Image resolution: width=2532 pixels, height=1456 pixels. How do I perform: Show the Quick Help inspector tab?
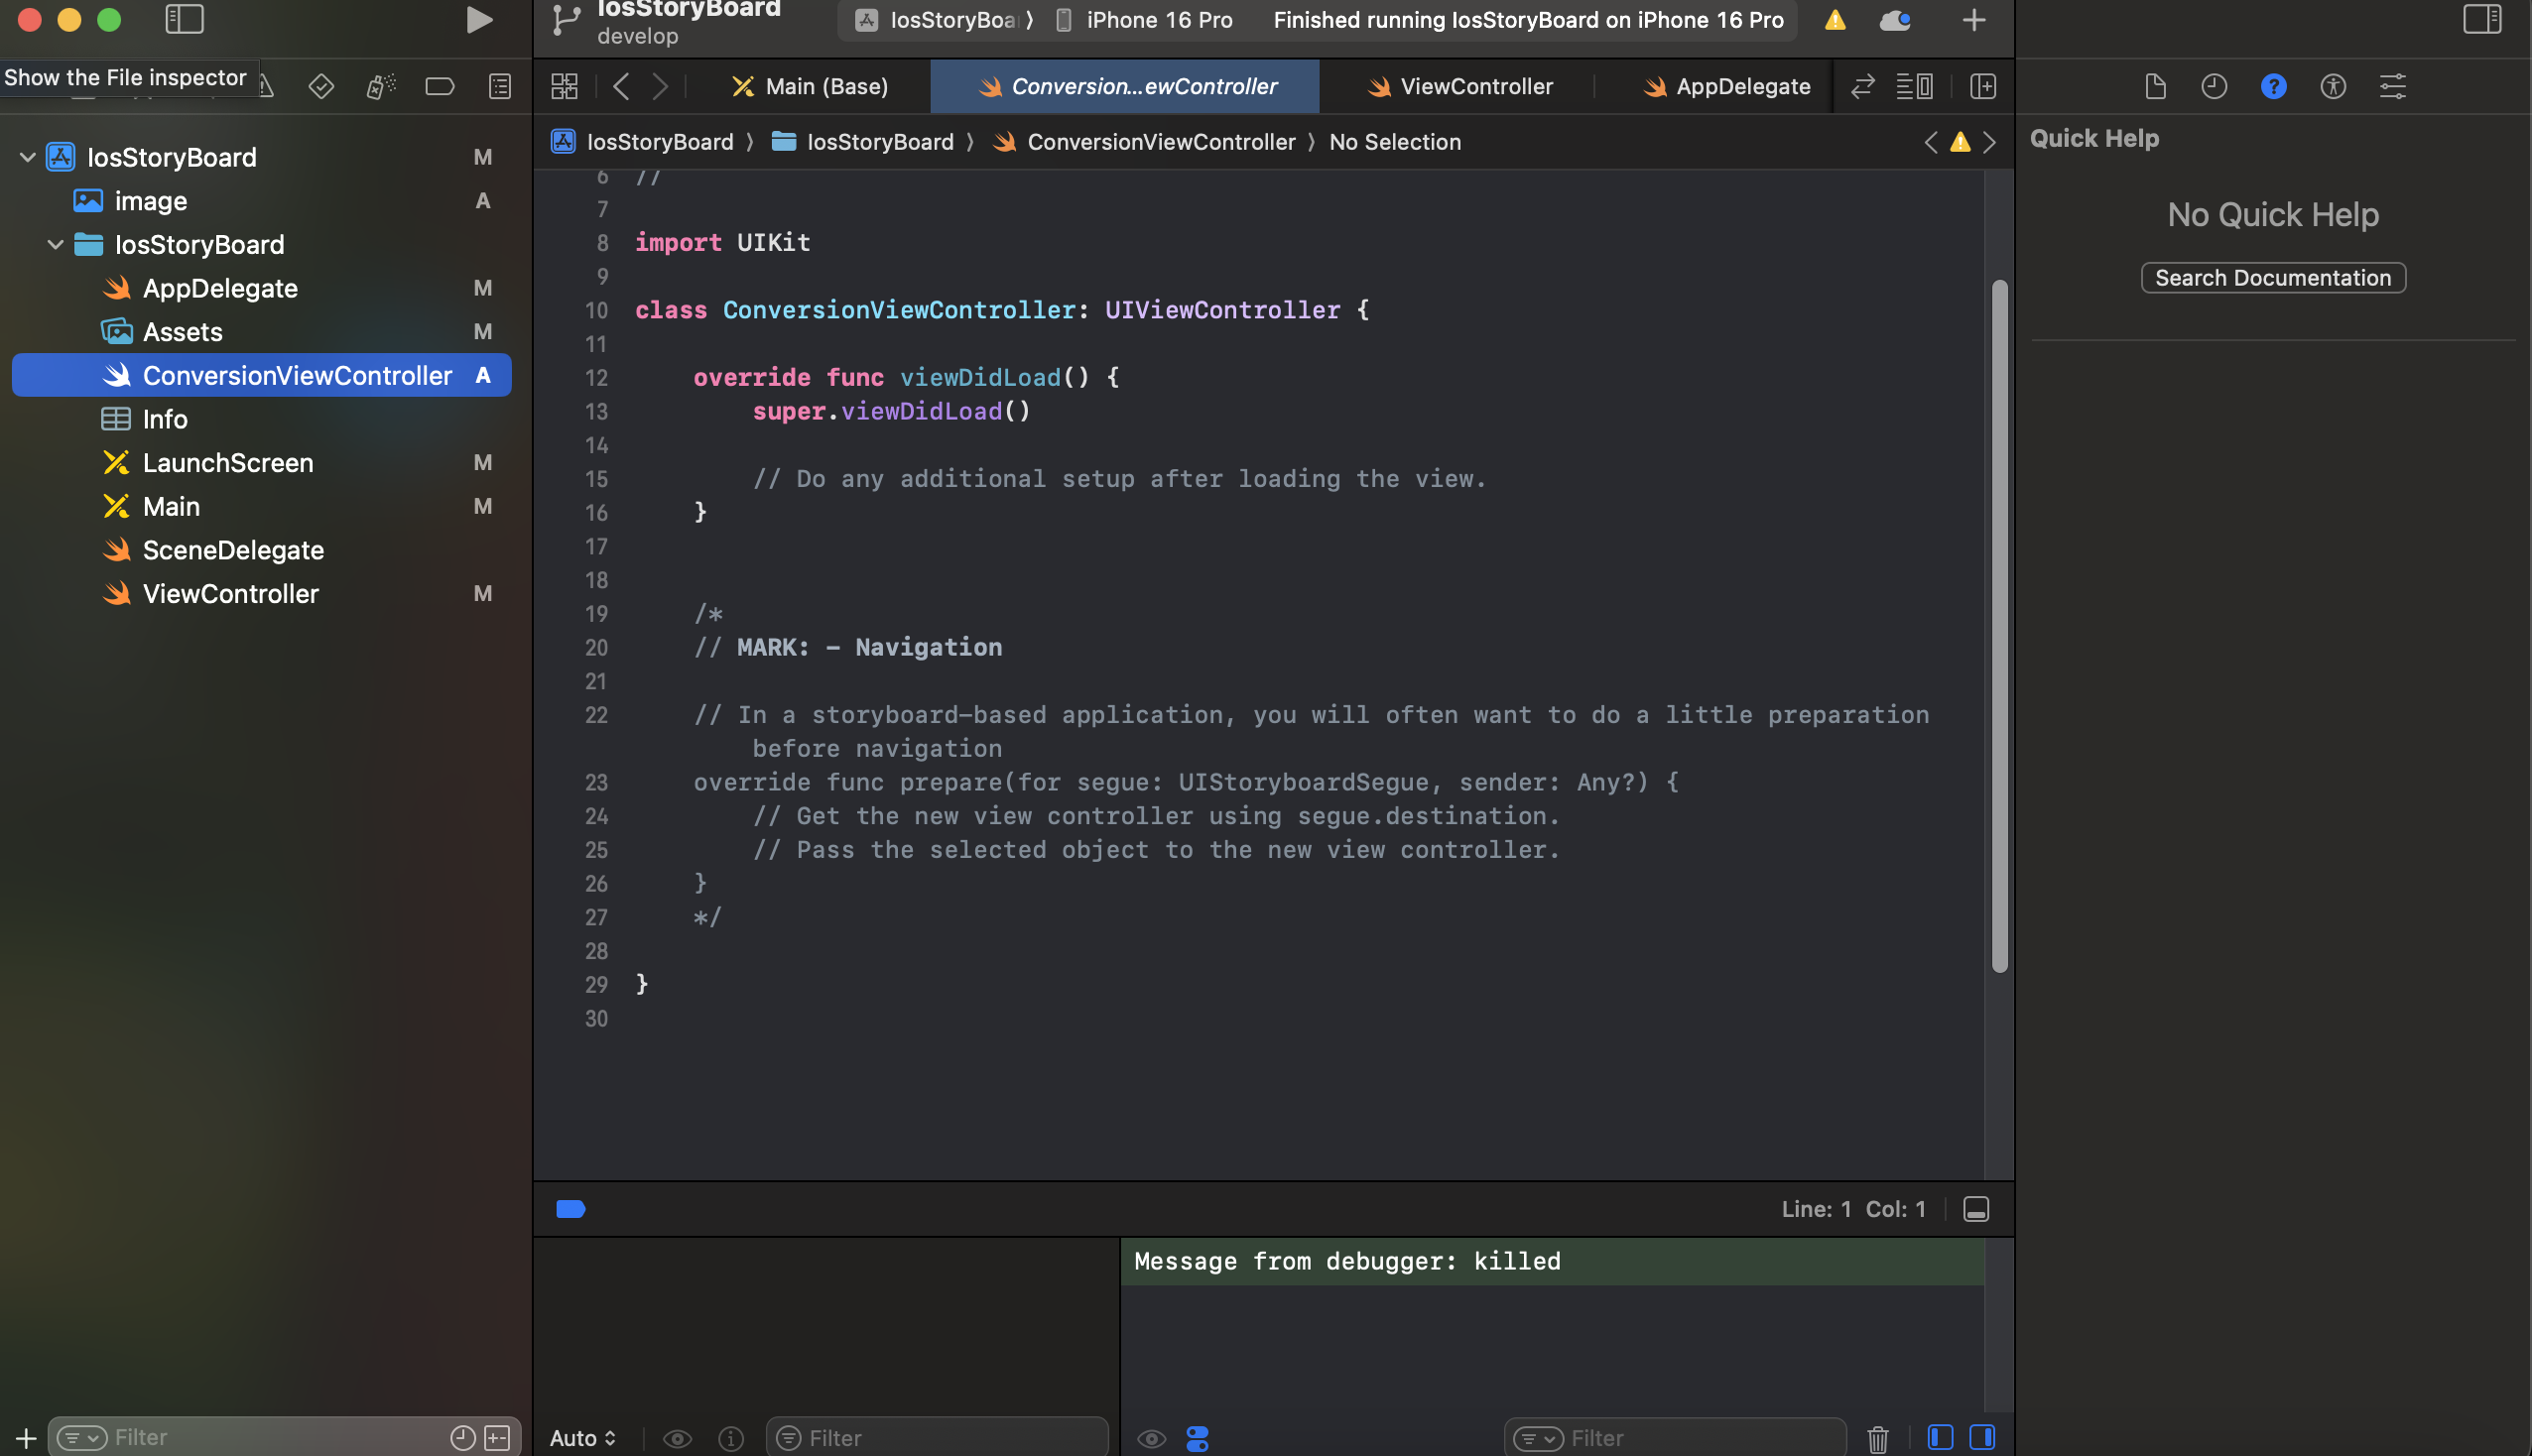(x=2274, y=87)
